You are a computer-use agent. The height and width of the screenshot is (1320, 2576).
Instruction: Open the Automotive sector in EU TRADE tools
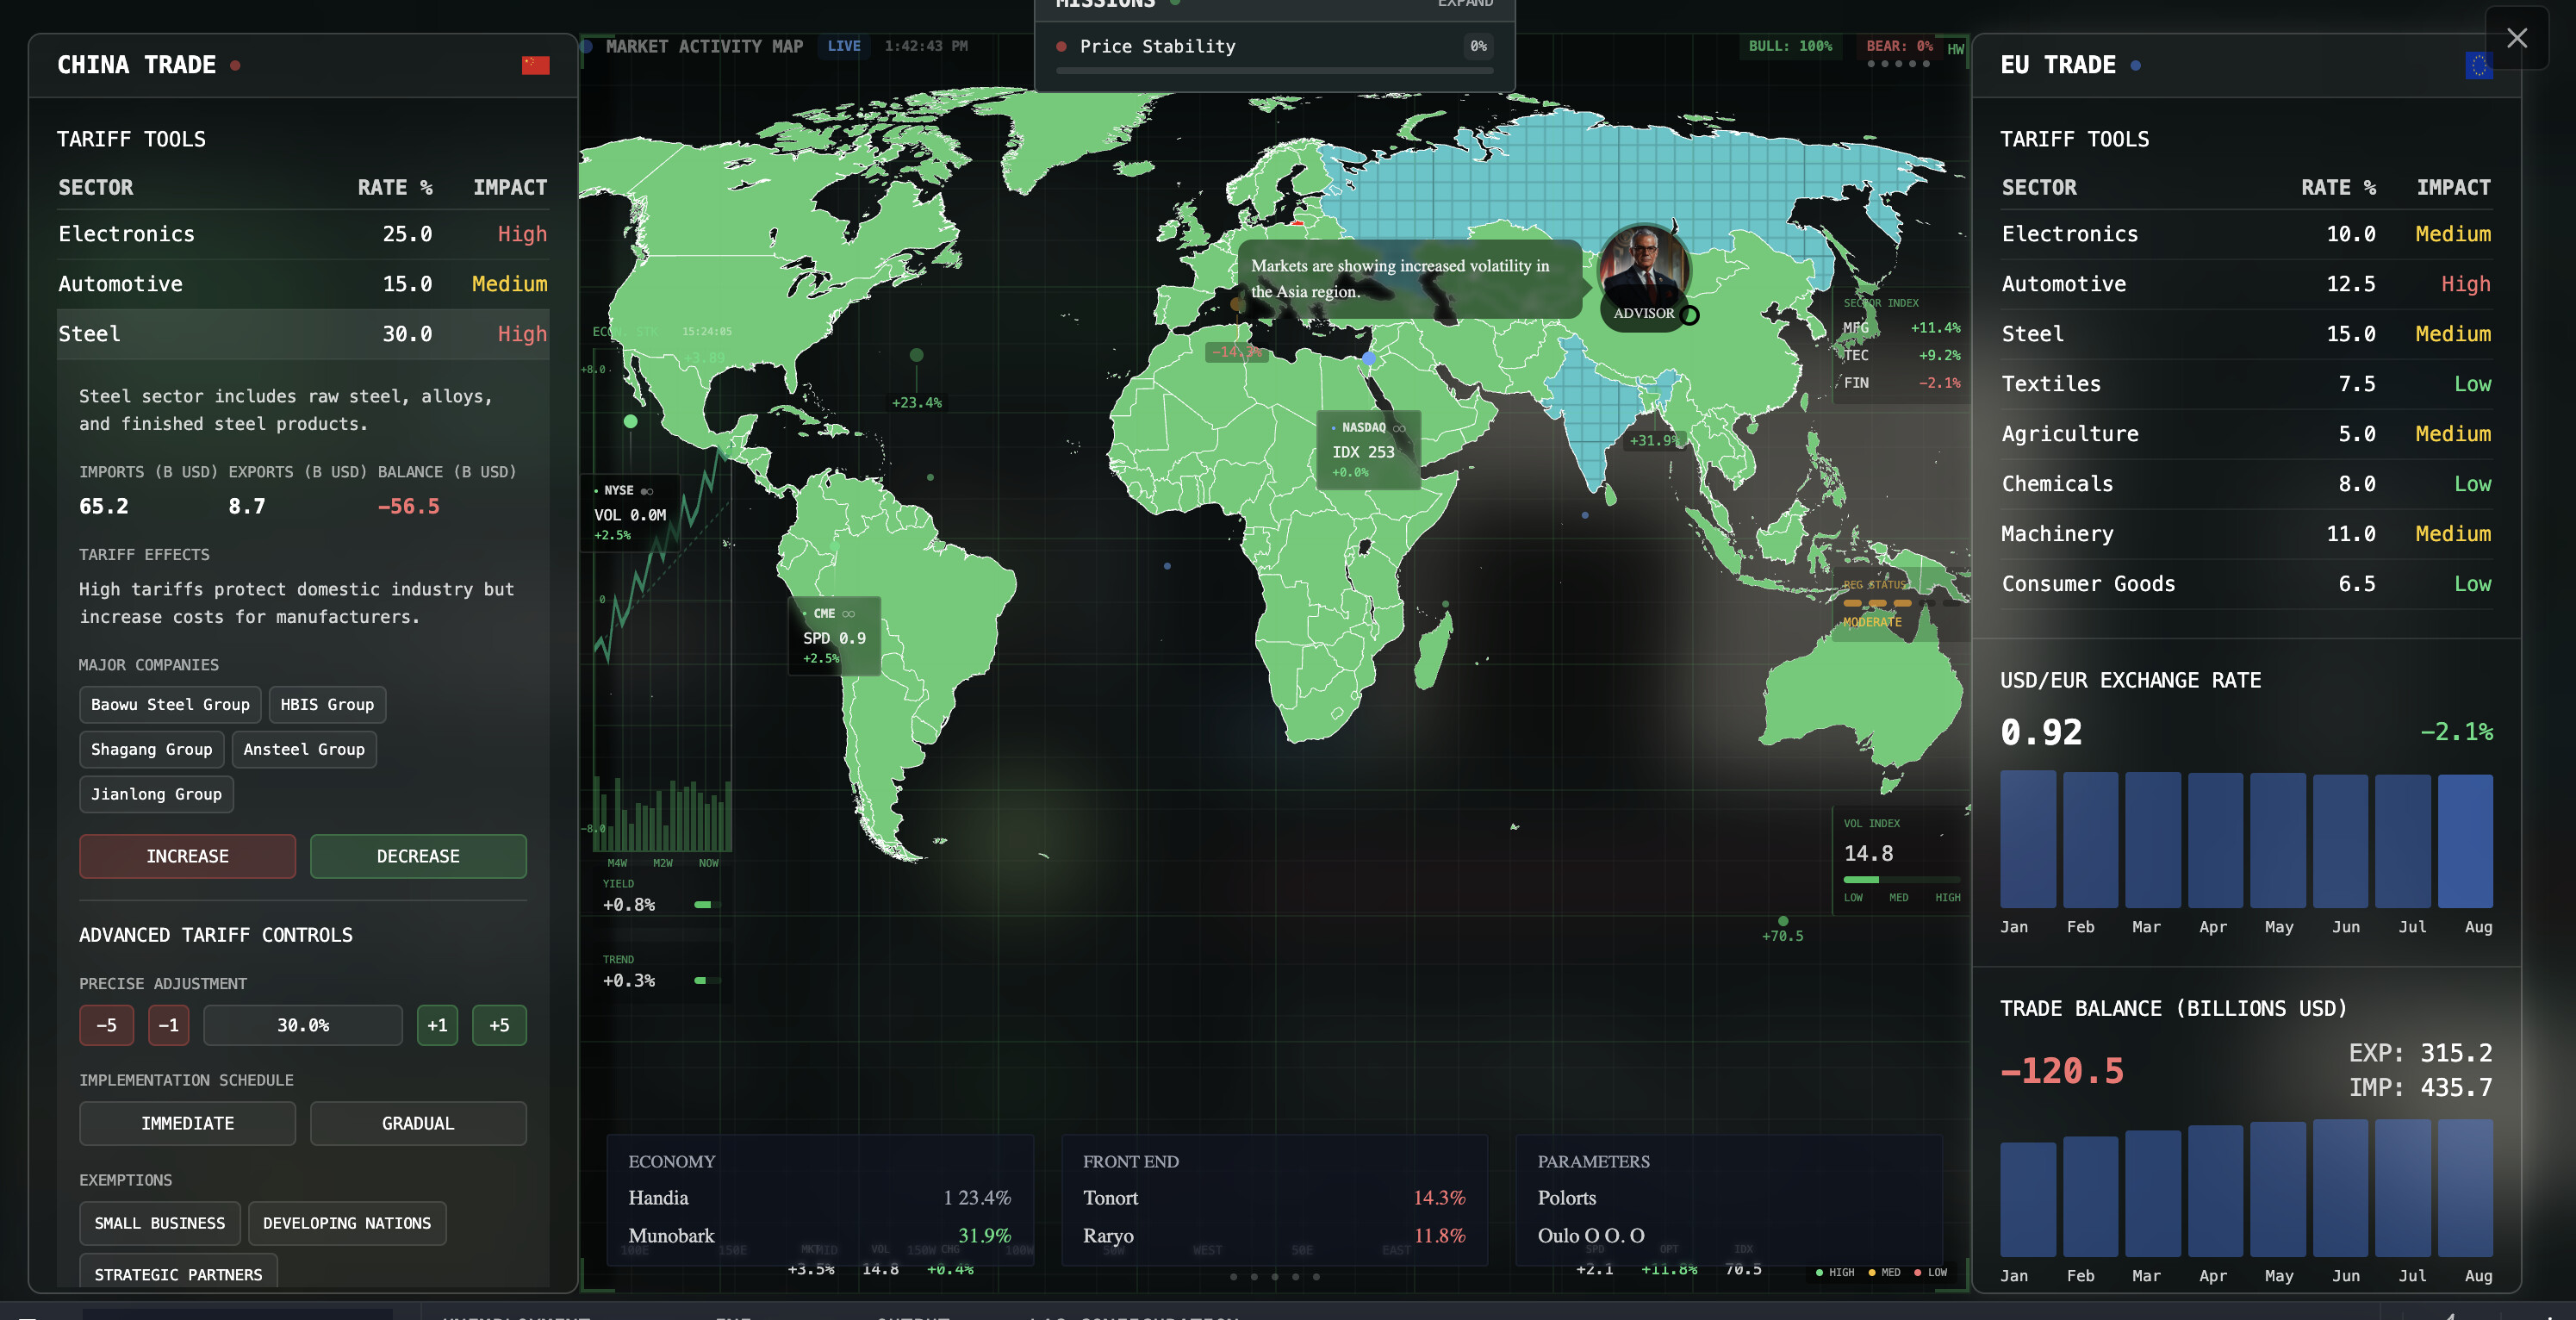pos(2245,283)
